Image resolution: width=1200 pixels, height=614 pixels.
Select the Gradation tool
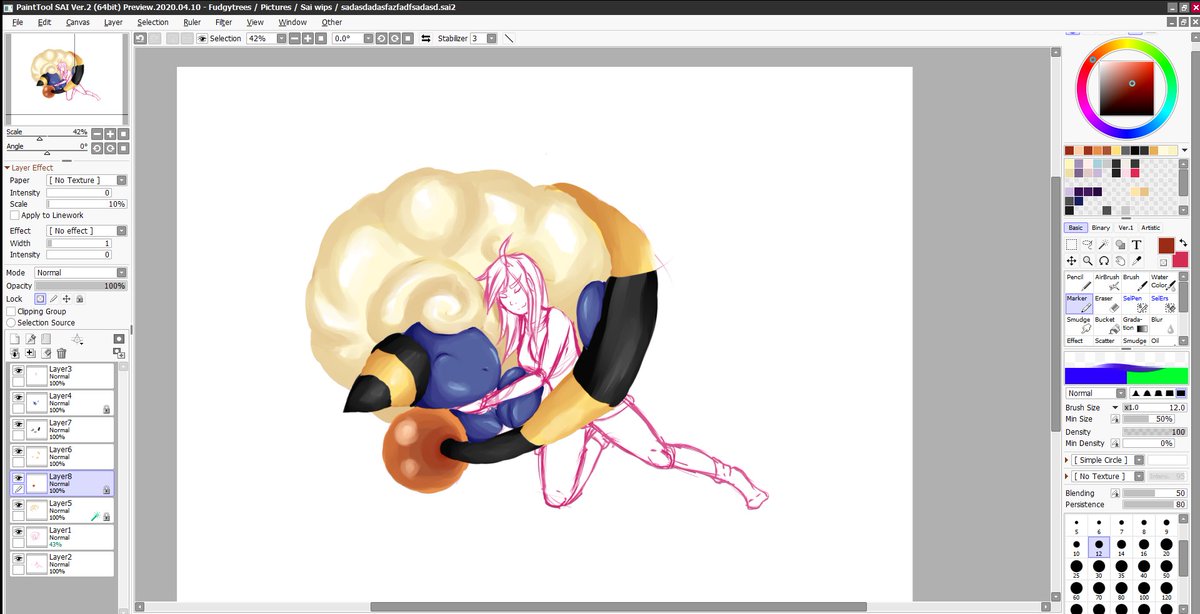pyautogui.click(x=1134, y=325)
